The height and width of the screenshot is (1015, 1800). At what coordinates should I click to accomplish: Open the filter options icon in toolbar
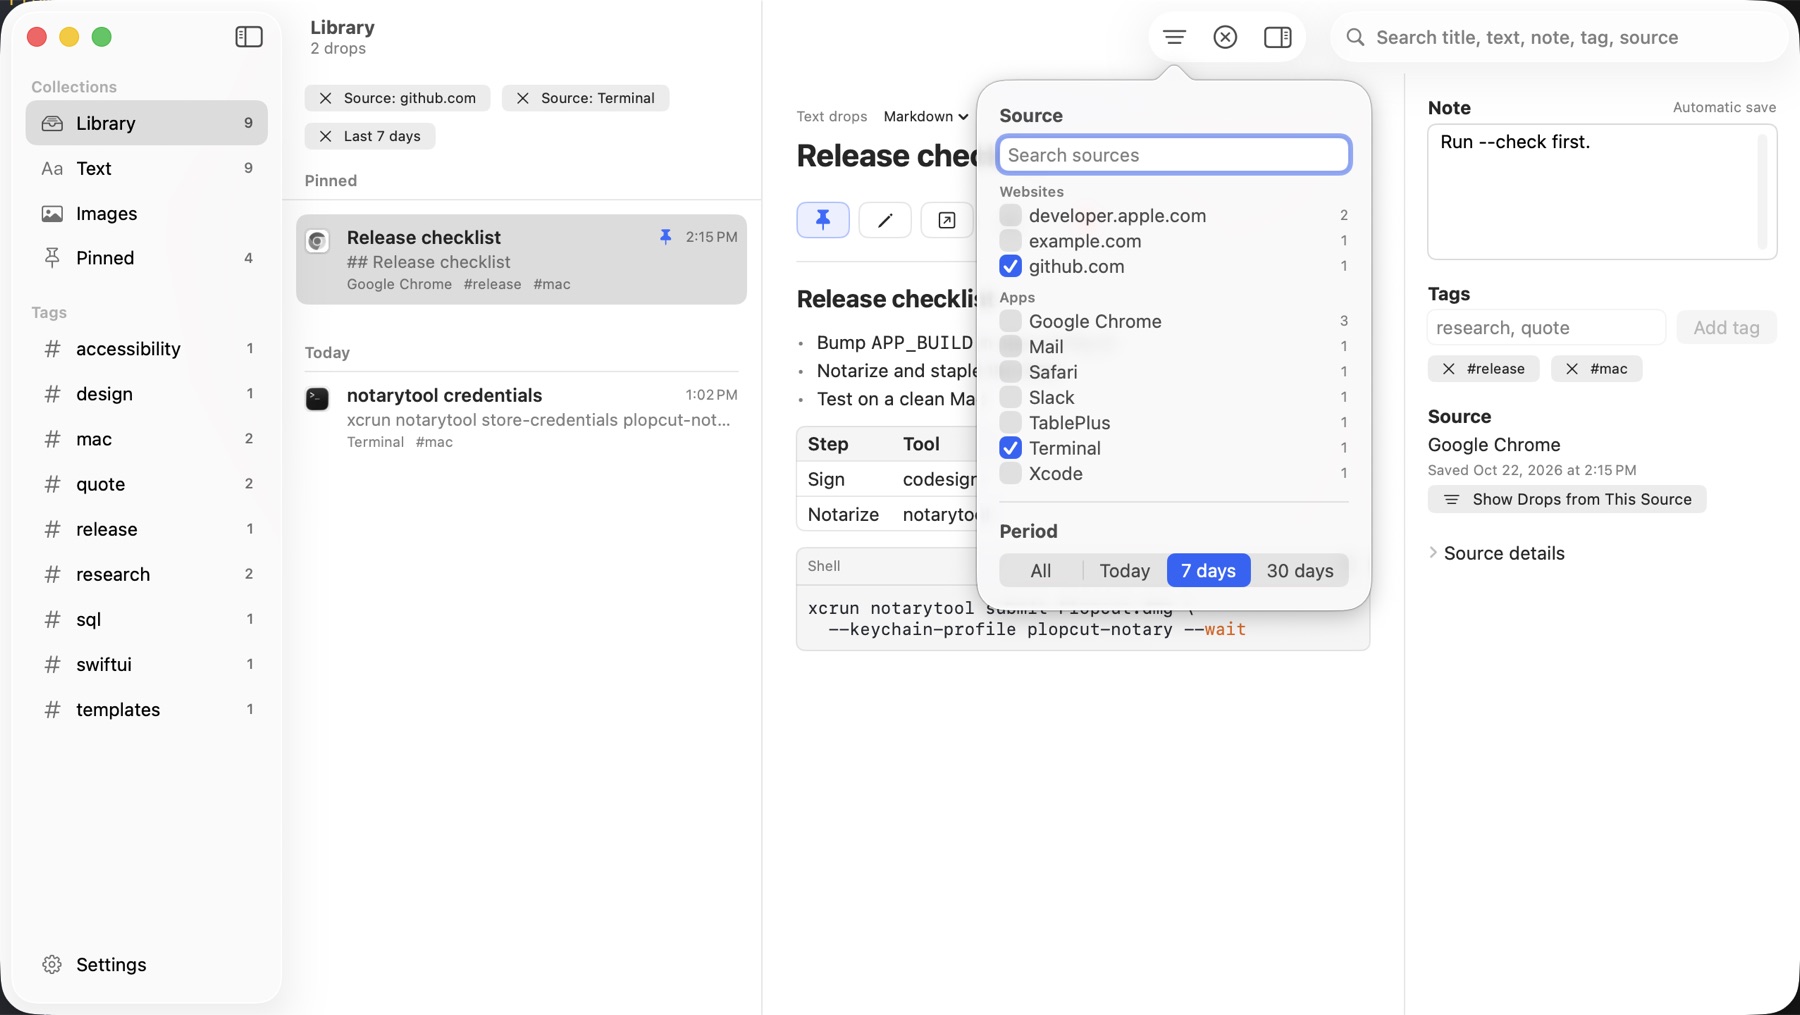tap(1174, 37)
